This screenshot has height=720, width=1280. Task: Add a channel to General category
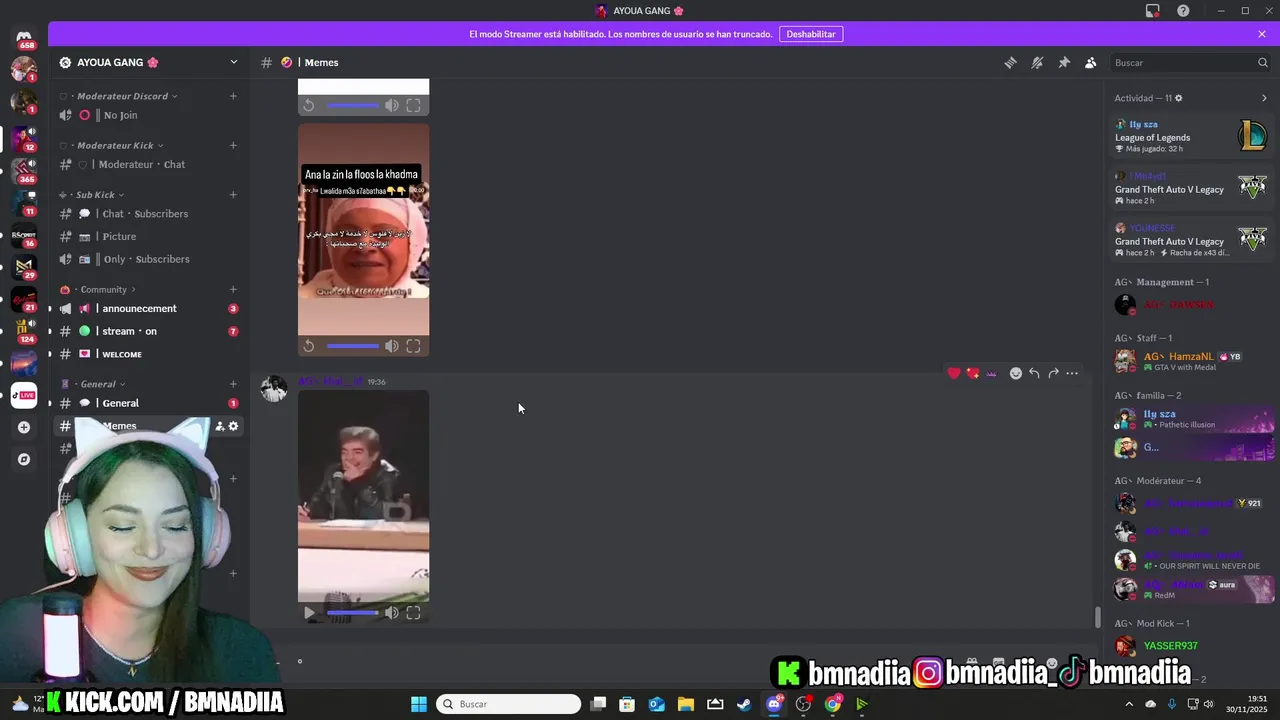[233, 384]
